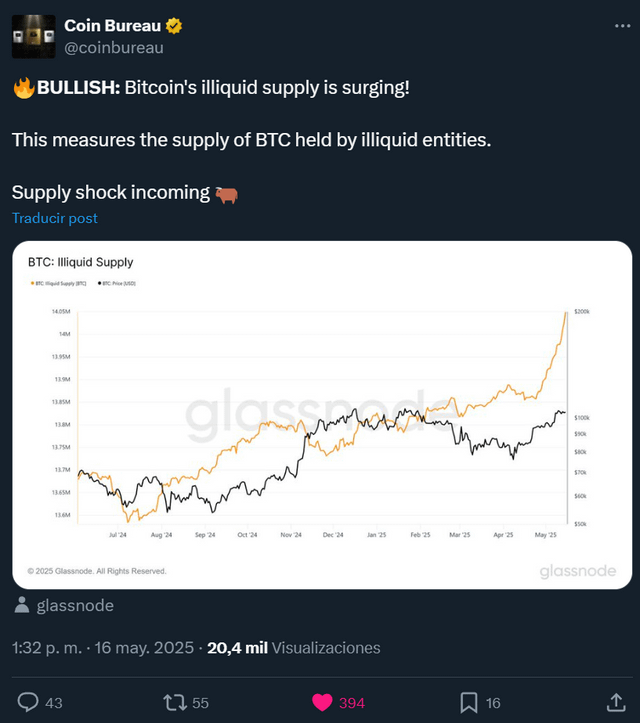The image size is (640, 723).
Task: Open the three-dot more options menu
Action: [x=622, y=26]
